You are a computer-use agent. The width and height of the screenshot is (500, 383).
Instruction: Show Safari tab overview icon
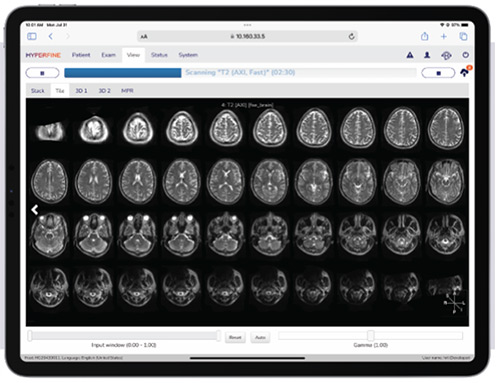pyautogui.click(x=463, y=36)
